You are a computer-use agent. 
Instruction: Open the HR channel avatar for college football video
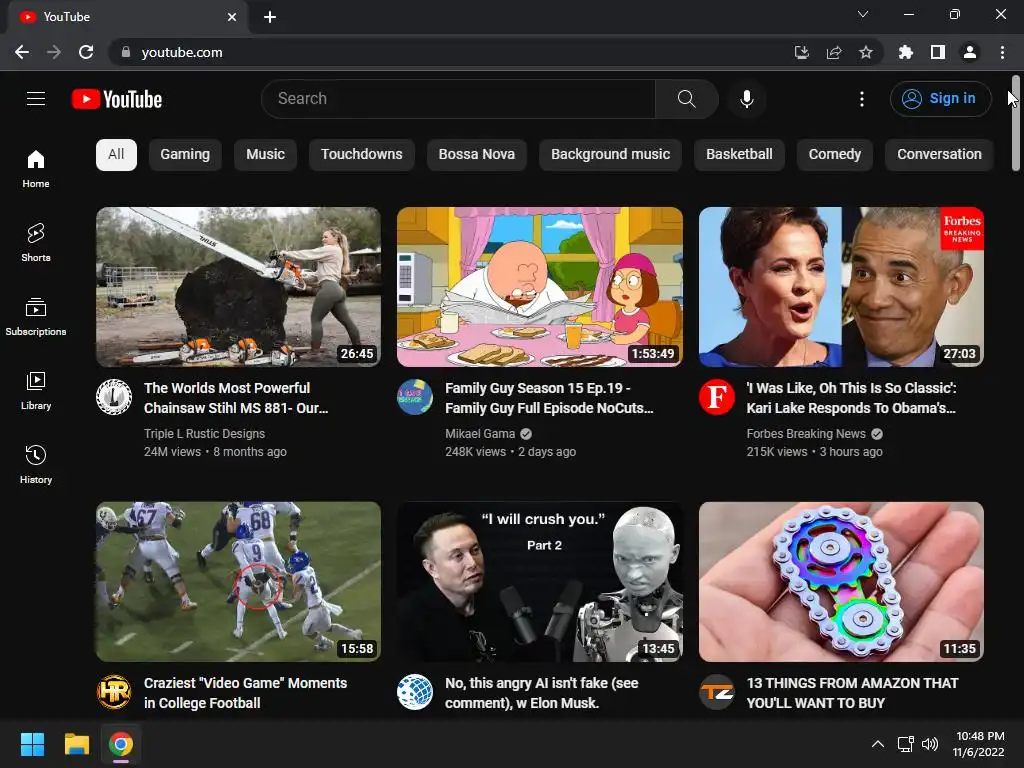(114, 692)
